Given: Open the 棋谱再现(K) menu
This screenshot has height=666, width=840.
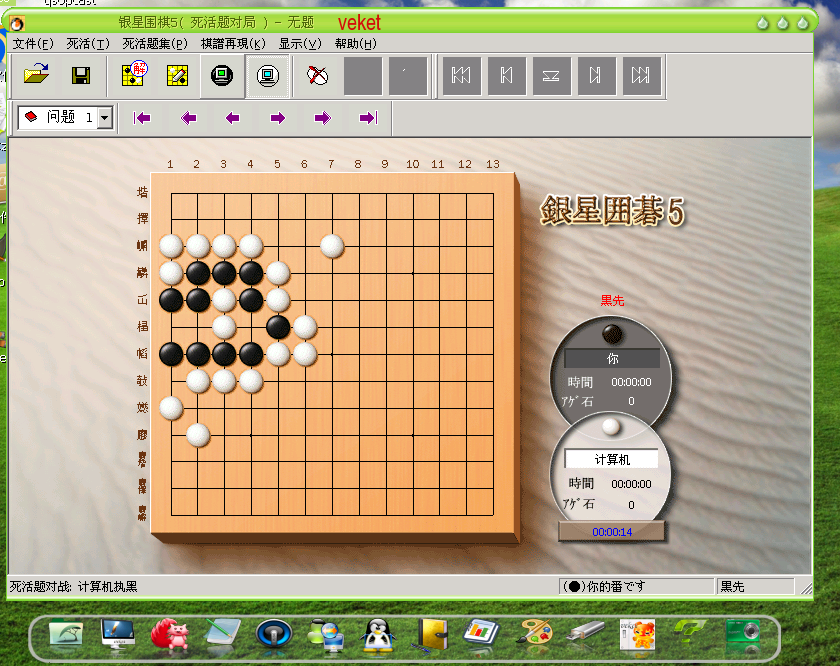Looking at the screenshot, I should 233,43.
